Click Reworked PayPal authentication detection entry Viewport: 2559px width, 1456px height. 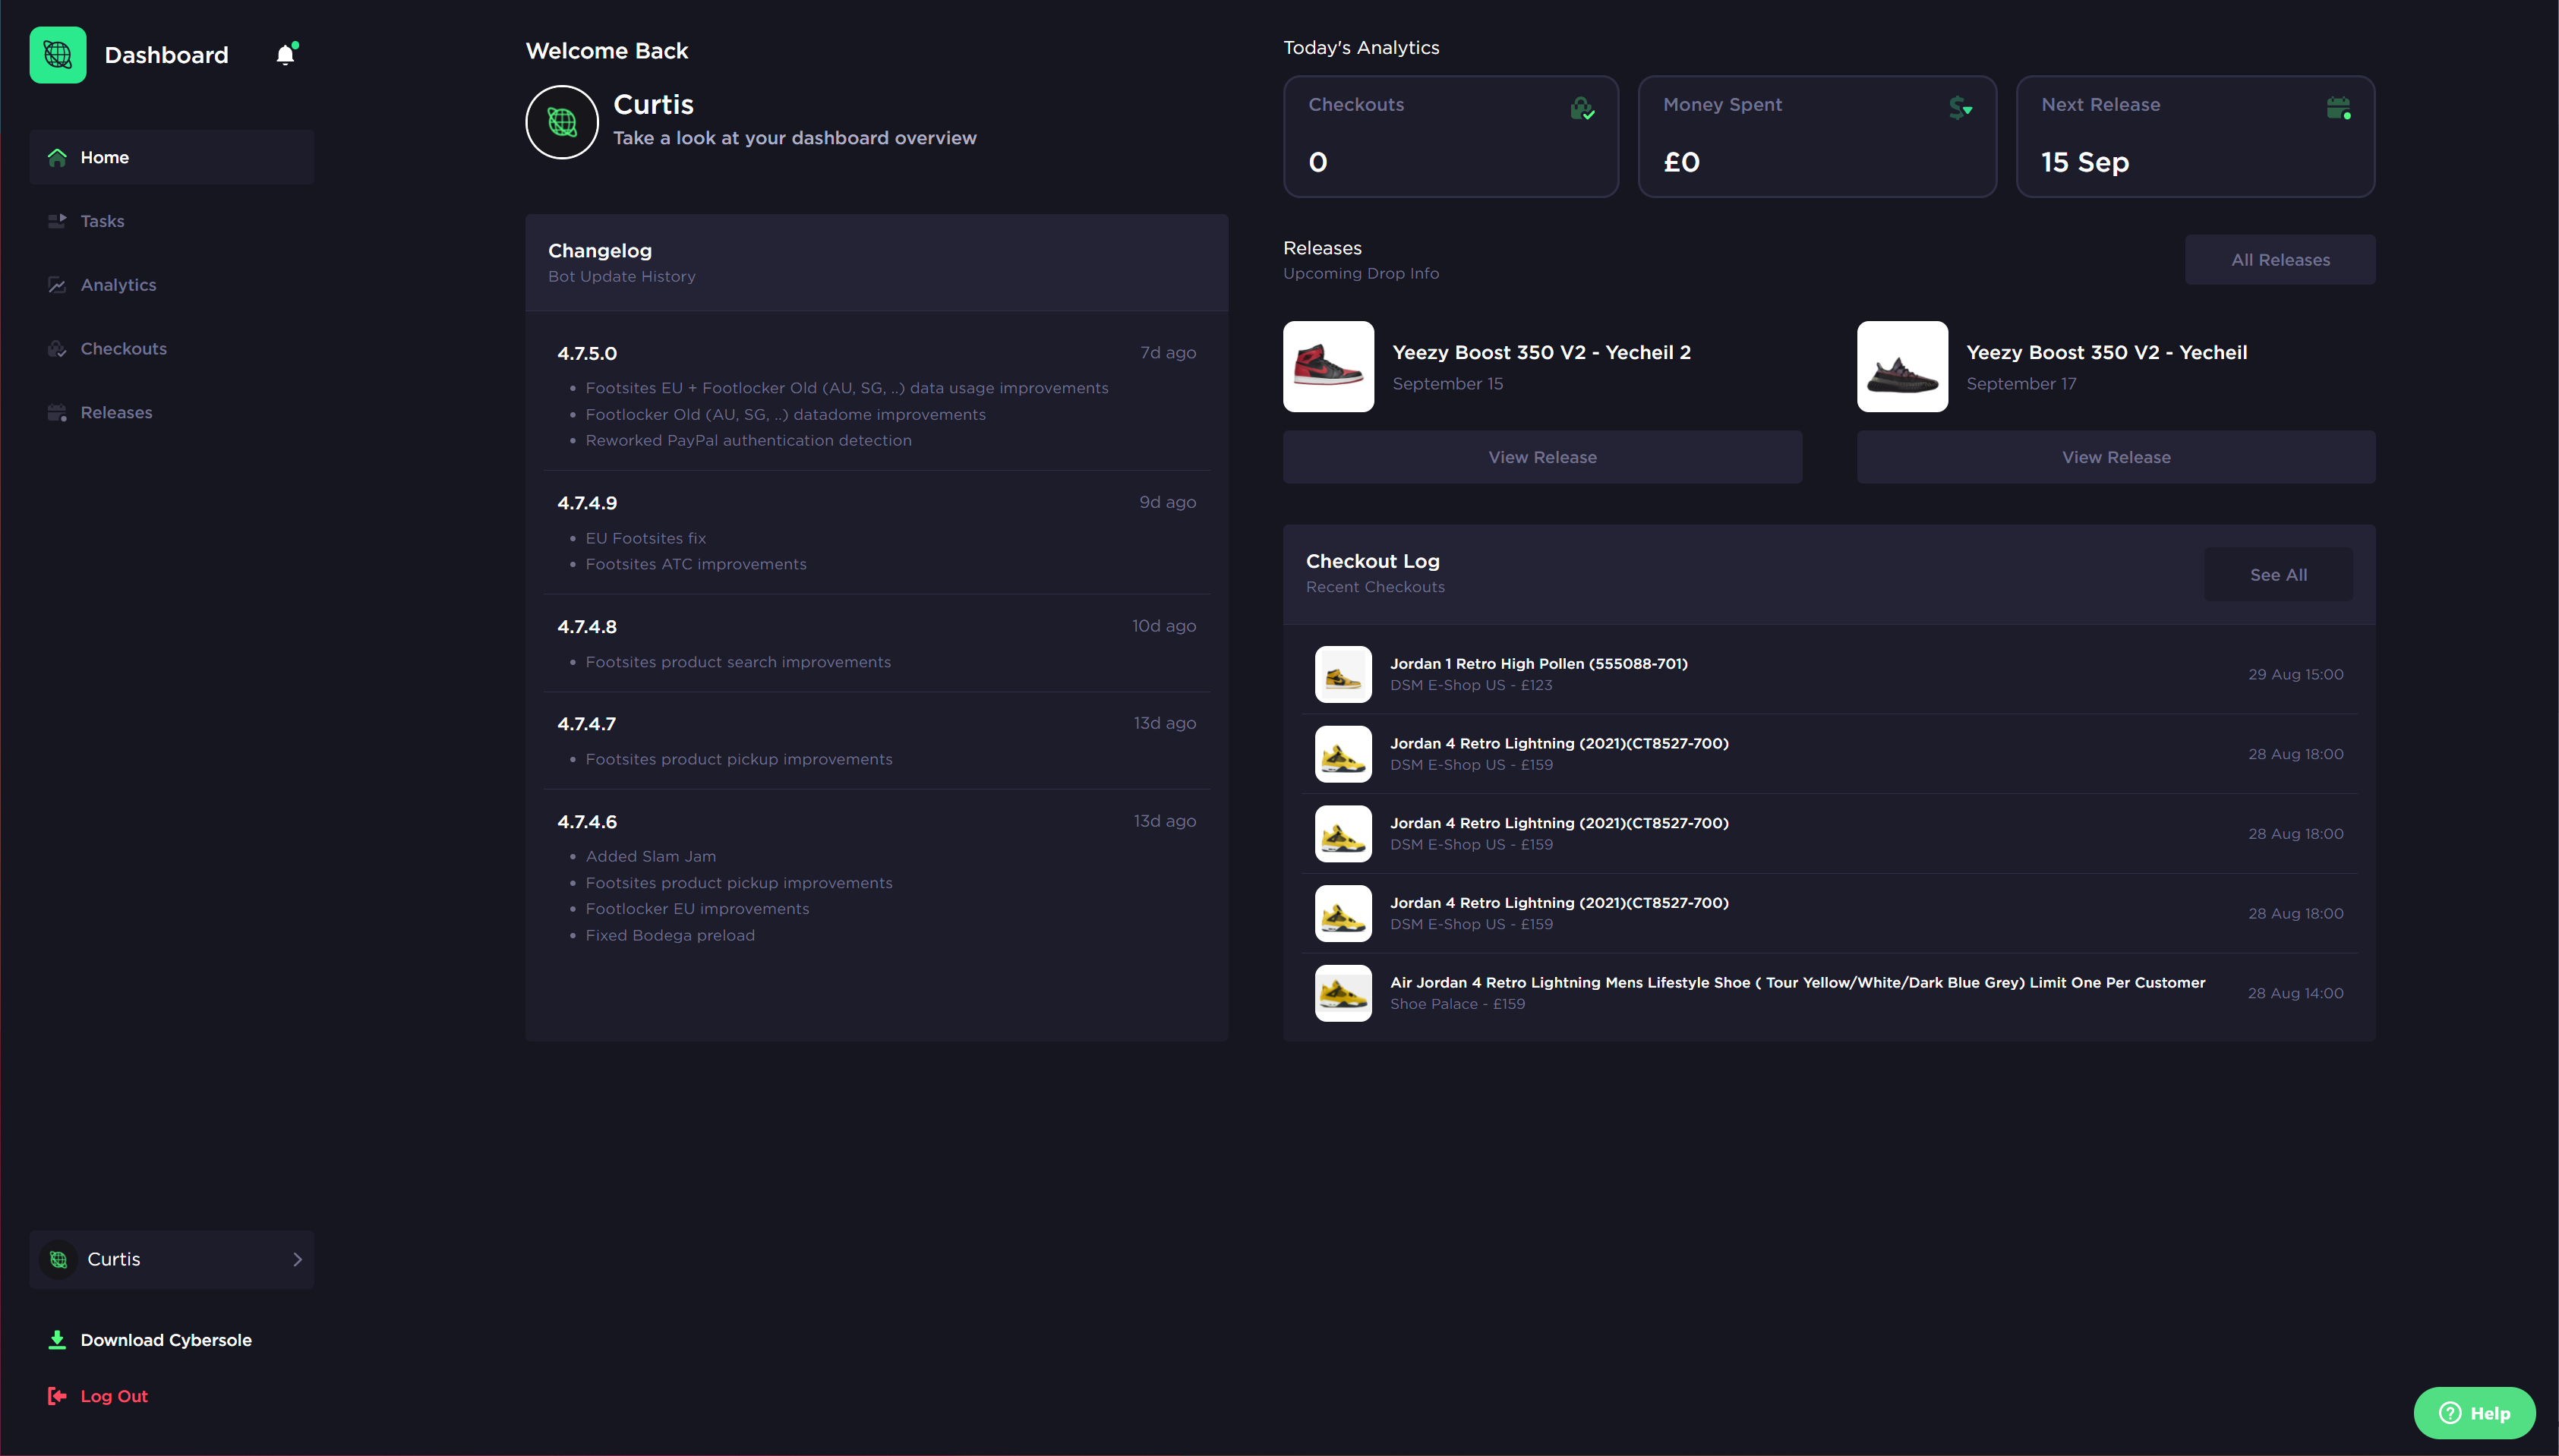coord(748,440)
